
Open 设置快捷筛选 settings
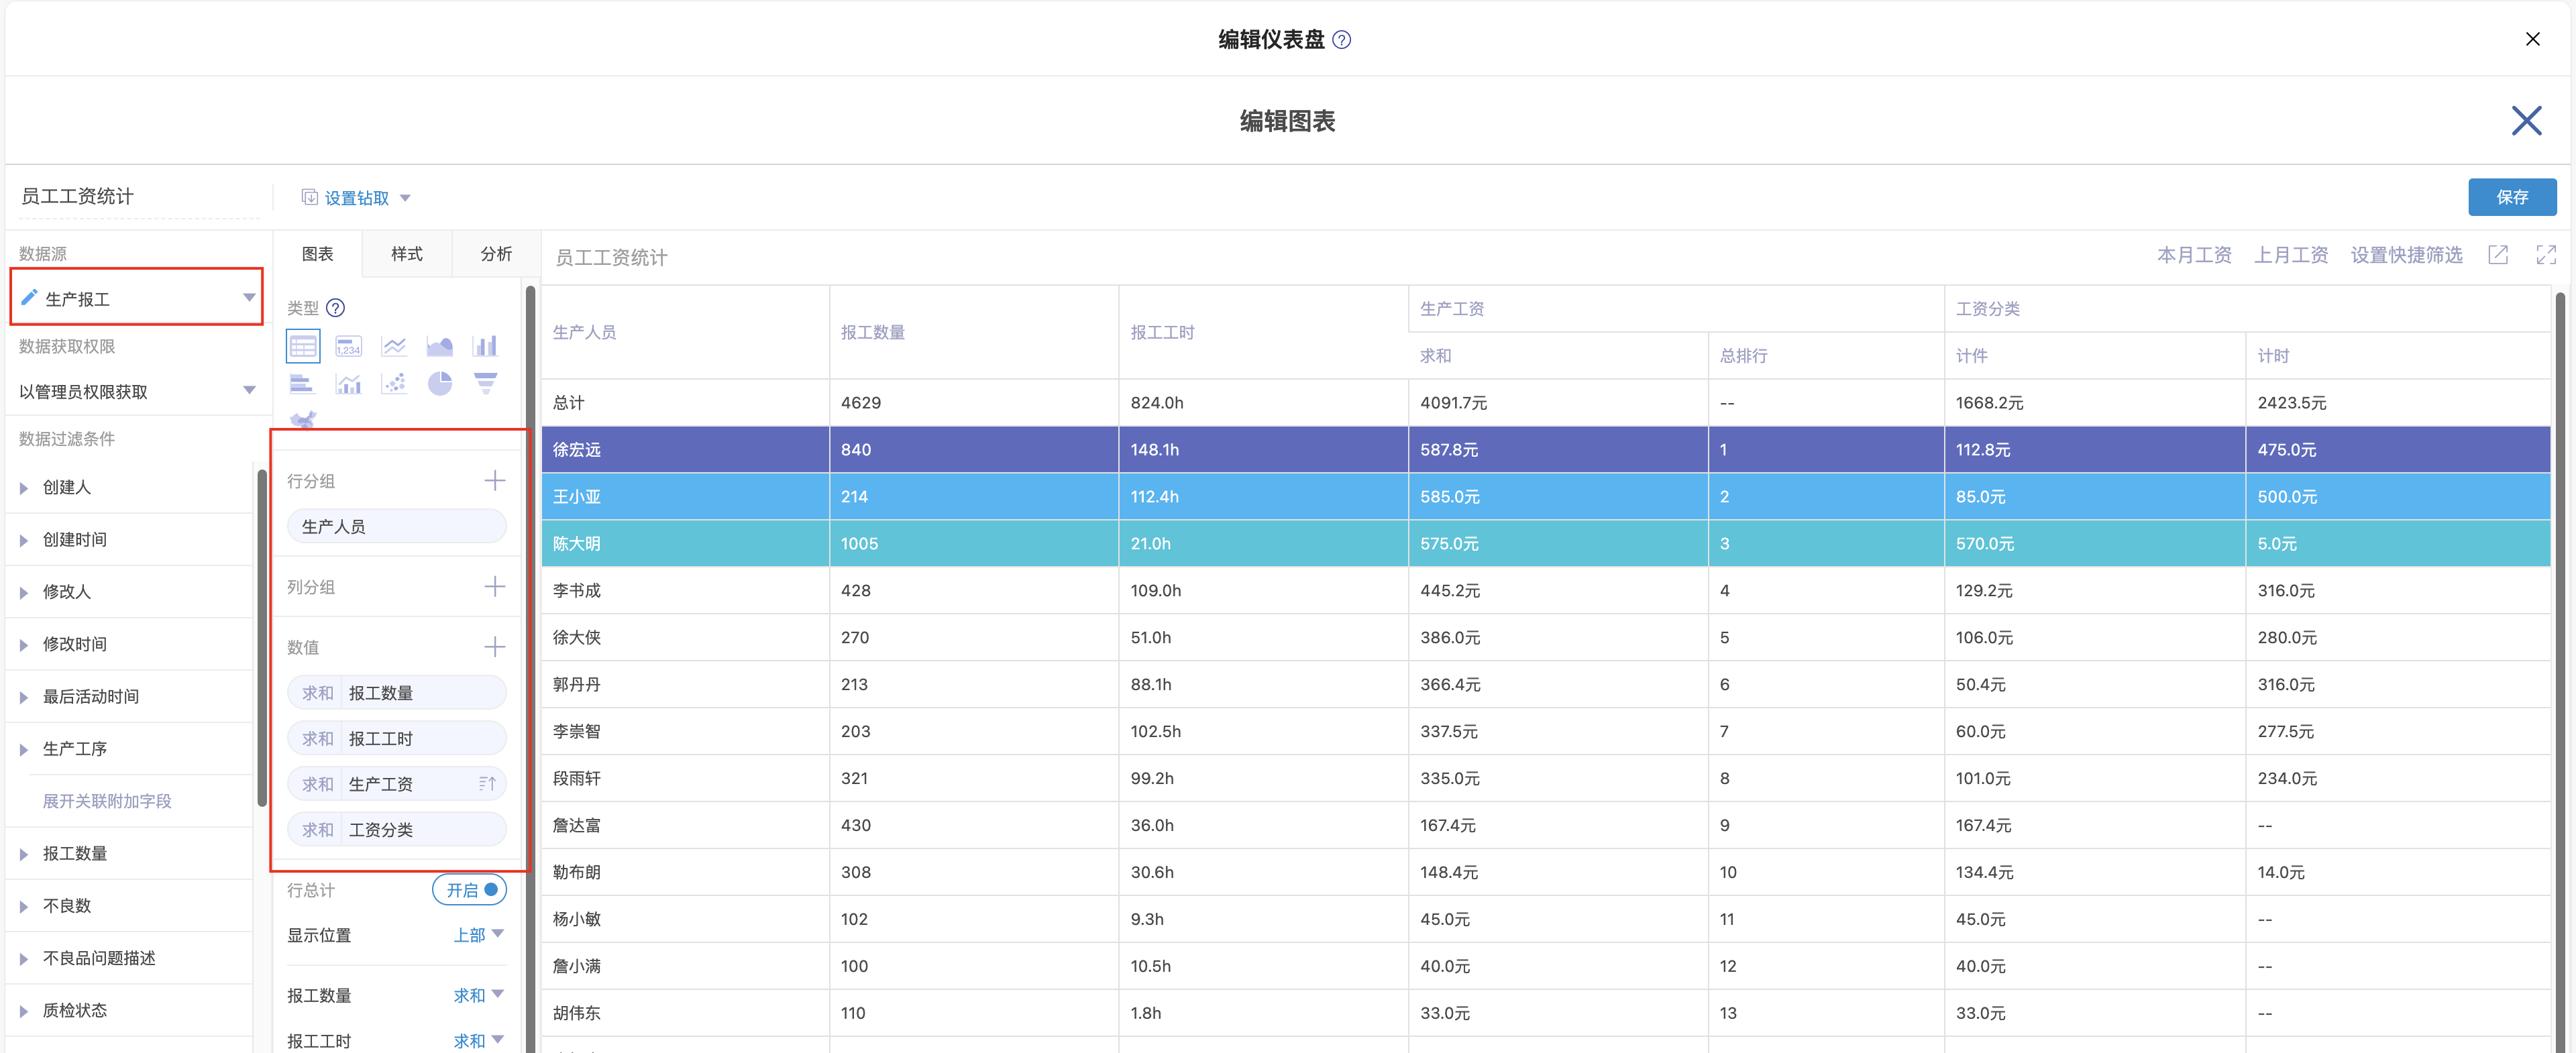(2406, 255)
